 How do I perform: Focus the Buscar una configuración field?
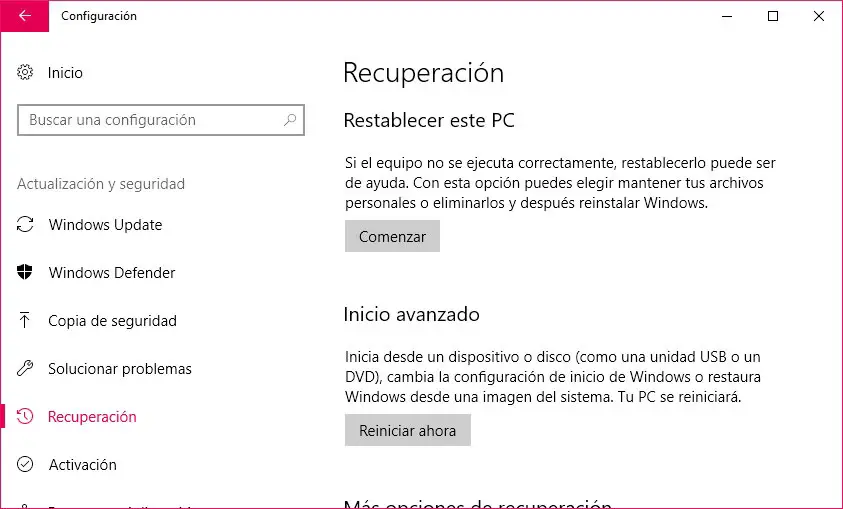[x=150, y=120]
